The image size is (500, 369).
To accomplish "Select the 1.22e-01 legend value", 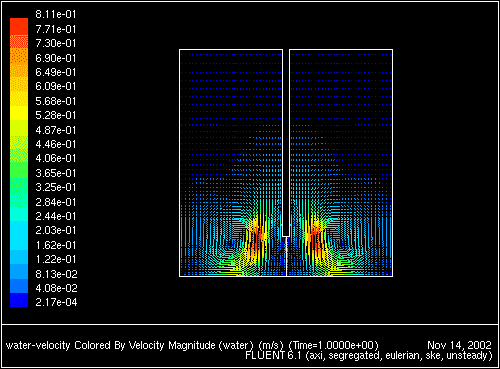I will (56, 259).
